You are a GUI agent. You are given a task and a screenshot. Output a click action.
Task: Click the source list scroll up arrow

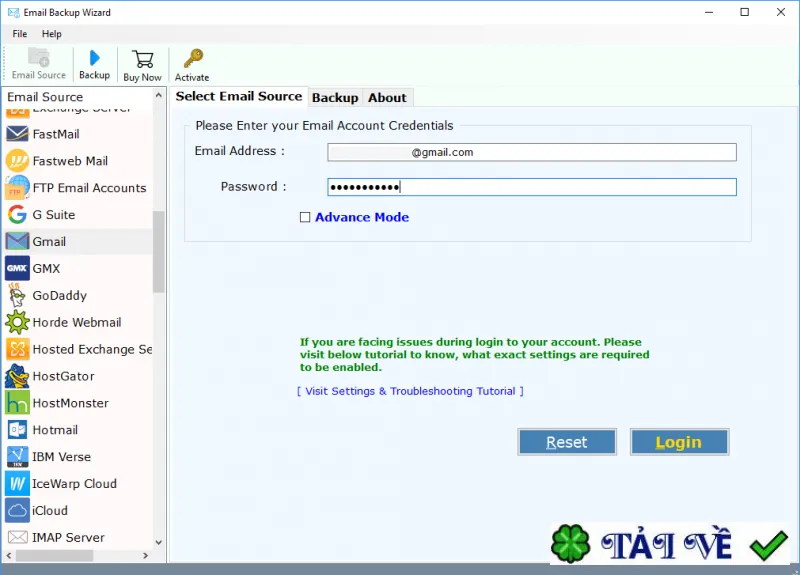pyautogui.click(x=159, y=95)
